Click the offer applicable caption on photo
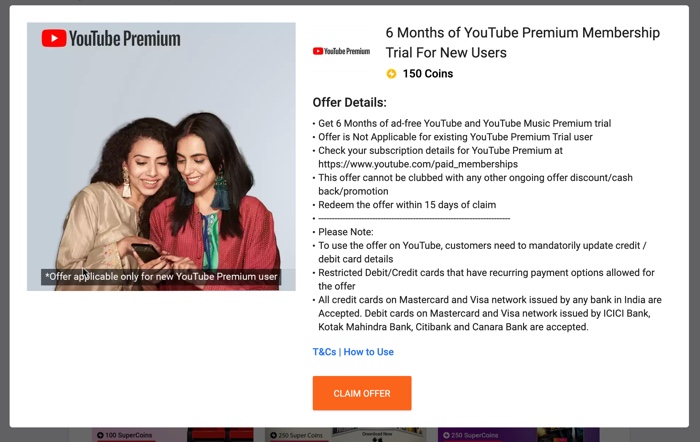Image resolution: width=700 pixels, height=442 pixels. [x=161, y=277]
